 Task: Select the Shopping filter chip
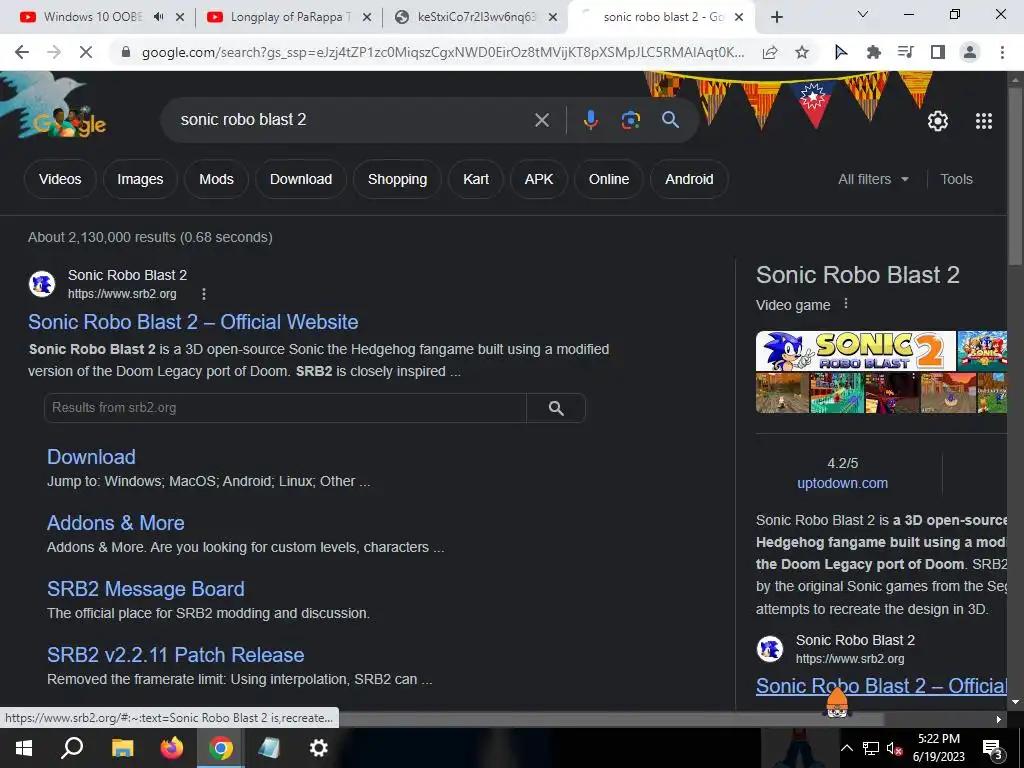point(397,179)
